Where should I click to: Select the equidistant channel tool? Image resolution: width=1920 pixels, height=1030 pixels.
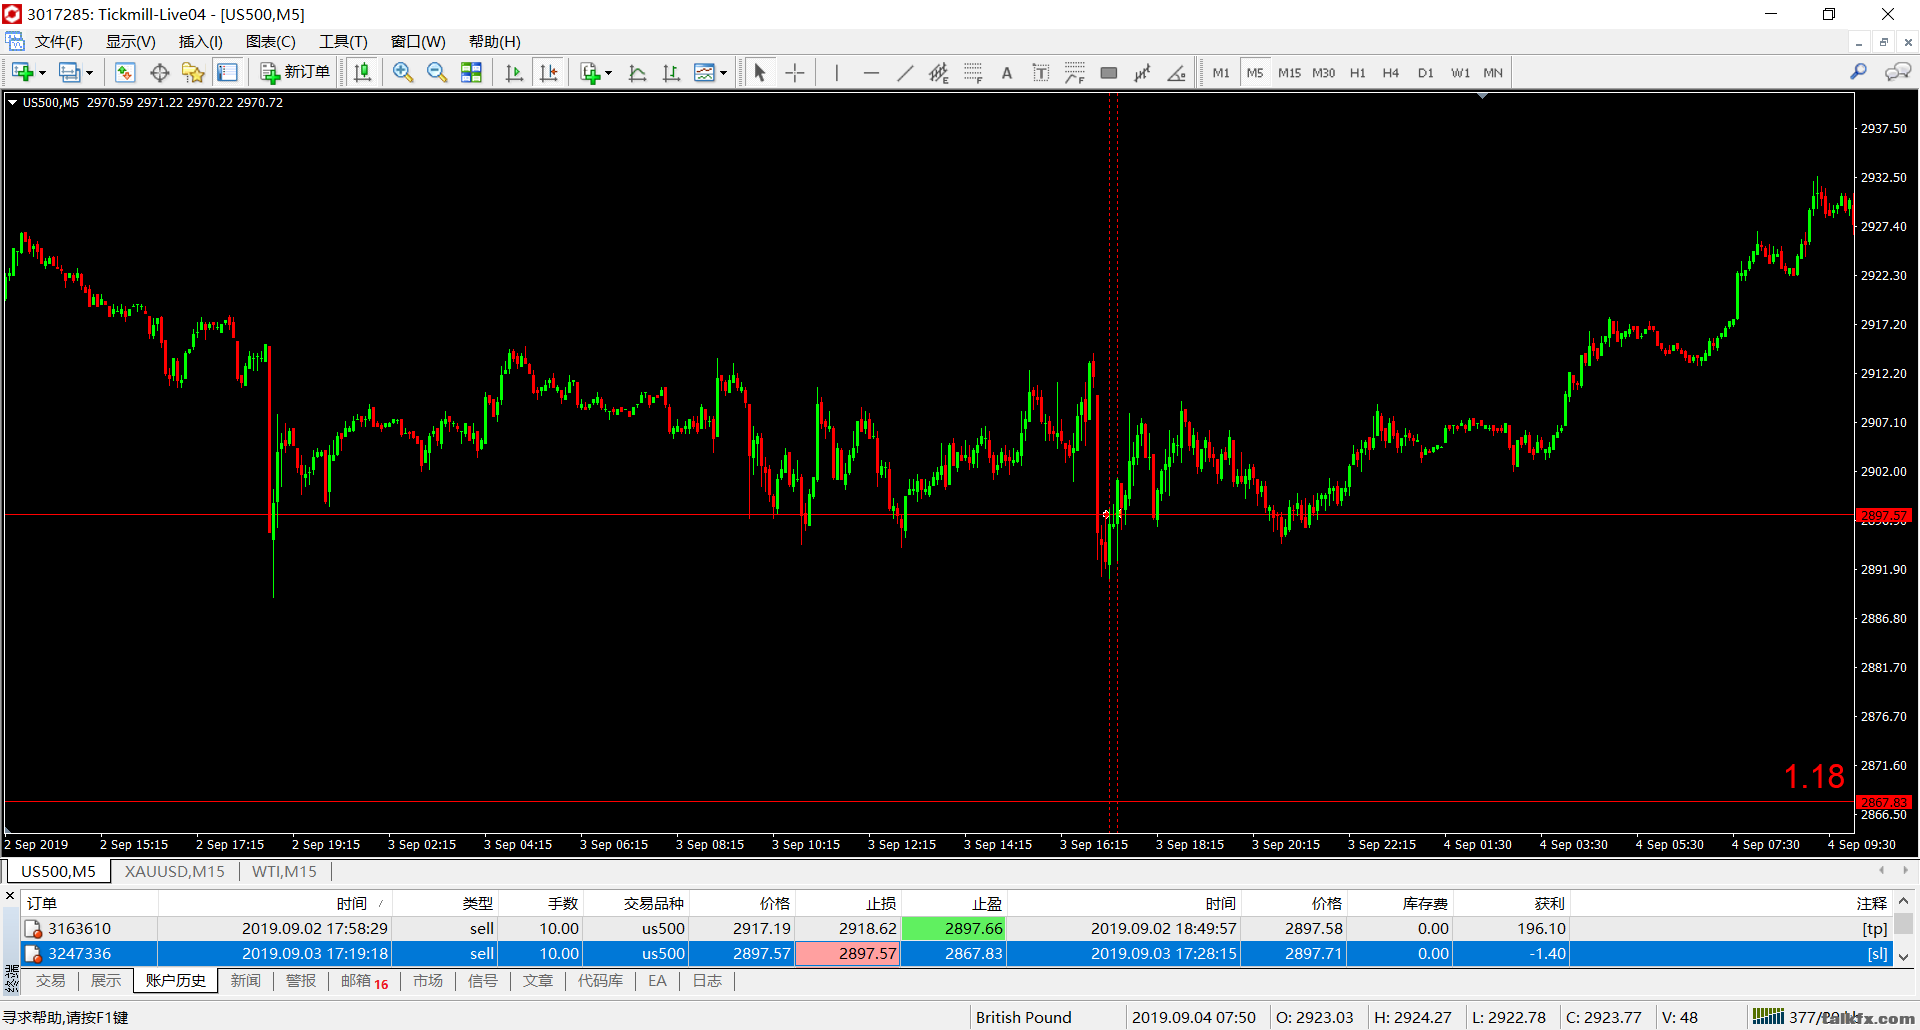(939, 72)
